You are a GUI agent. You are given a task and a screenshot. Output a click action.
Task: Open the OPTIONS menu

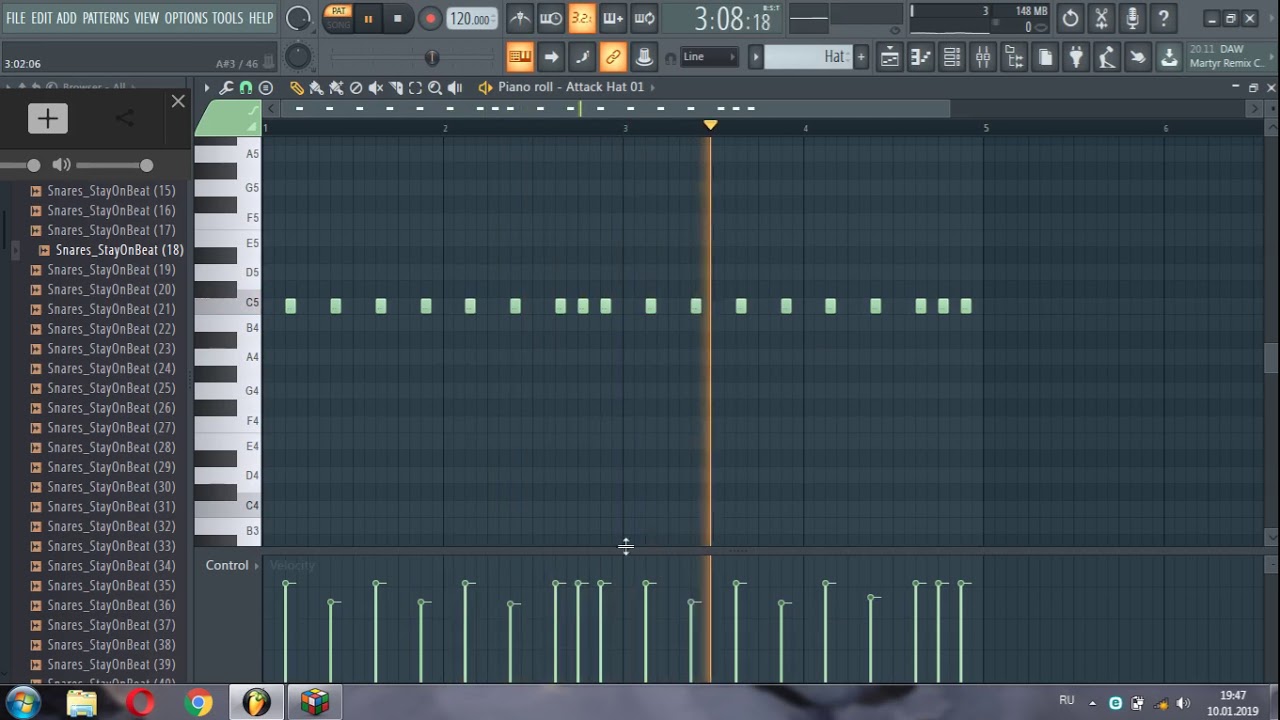[x=186, y=18]
